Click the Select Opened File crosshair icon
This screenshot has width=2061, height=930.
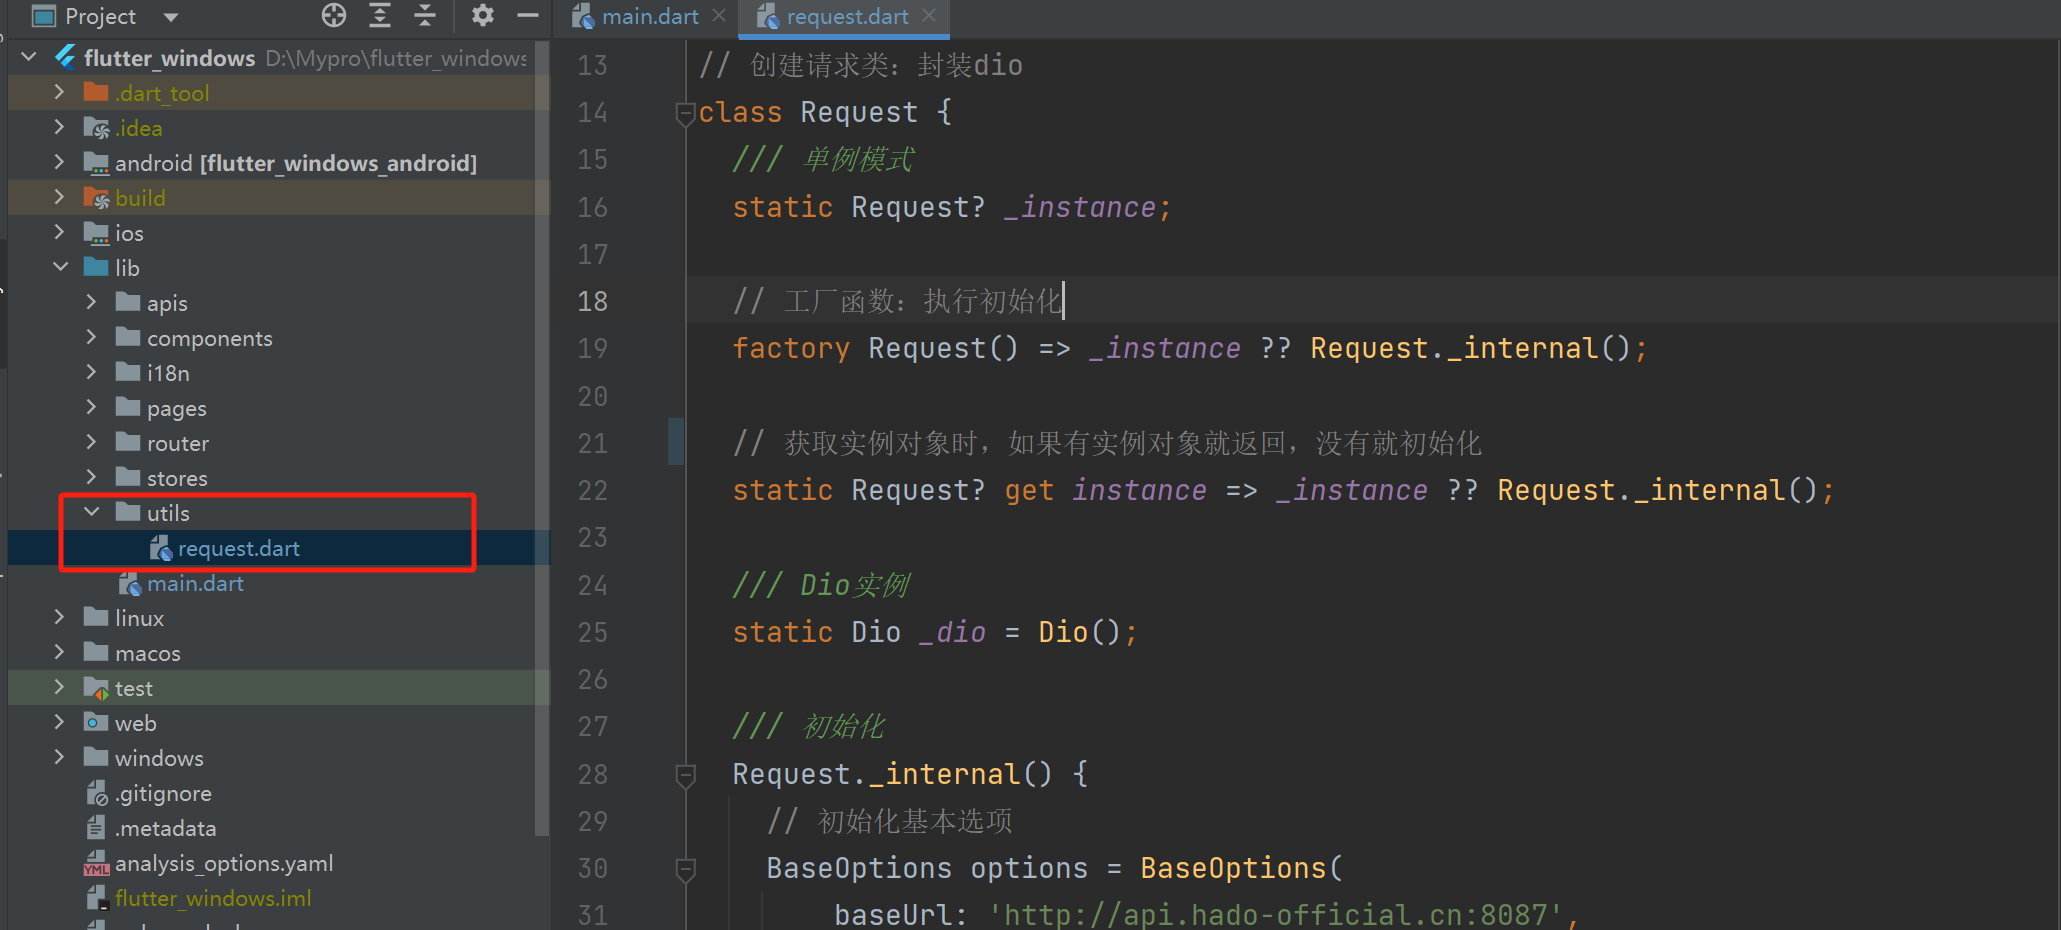tap(334, 16)
